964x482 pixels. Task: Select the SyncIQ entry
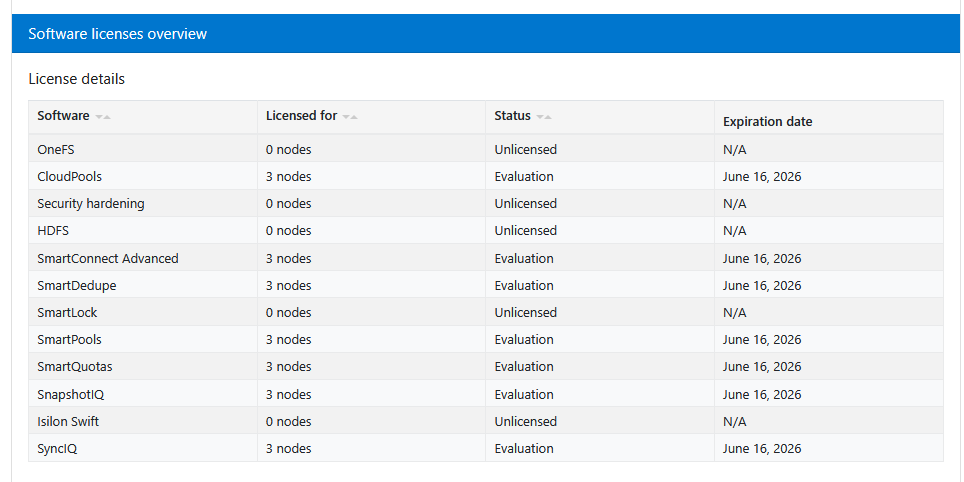click(x=57, y=448)
